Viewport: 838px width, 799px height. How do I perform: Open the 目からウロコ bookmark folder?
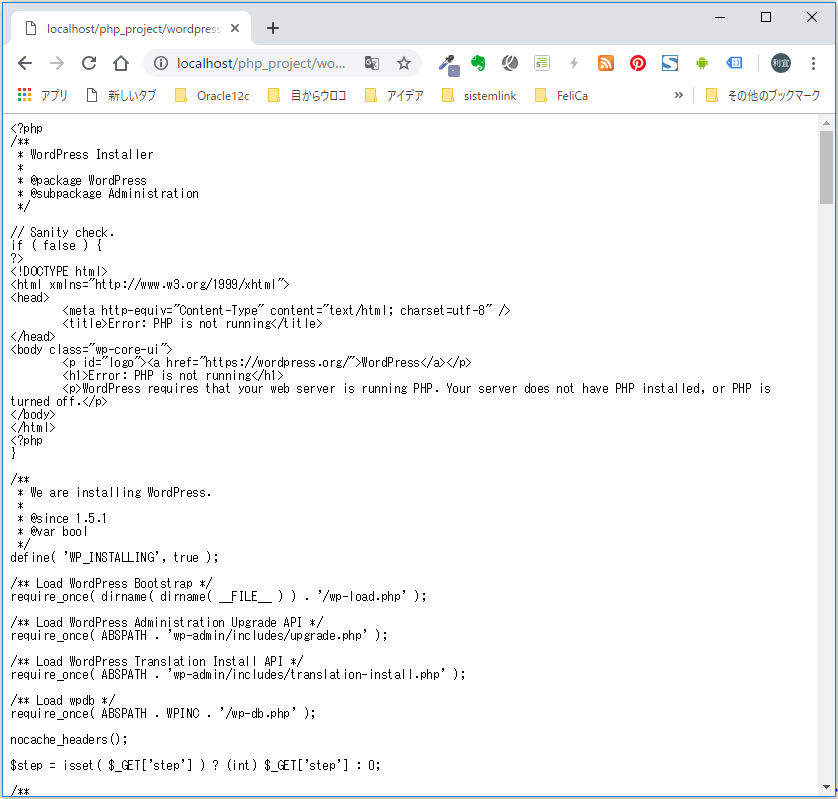click(x=307, y=96)
